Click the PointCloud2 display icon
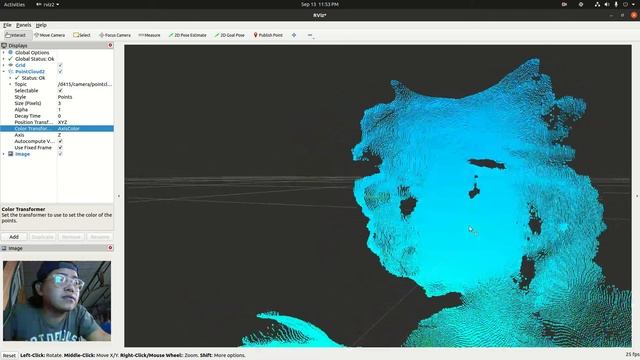Image resolution: width=640 pixels, height=360 pixels. pyautogui.click(x=11, y=71)
